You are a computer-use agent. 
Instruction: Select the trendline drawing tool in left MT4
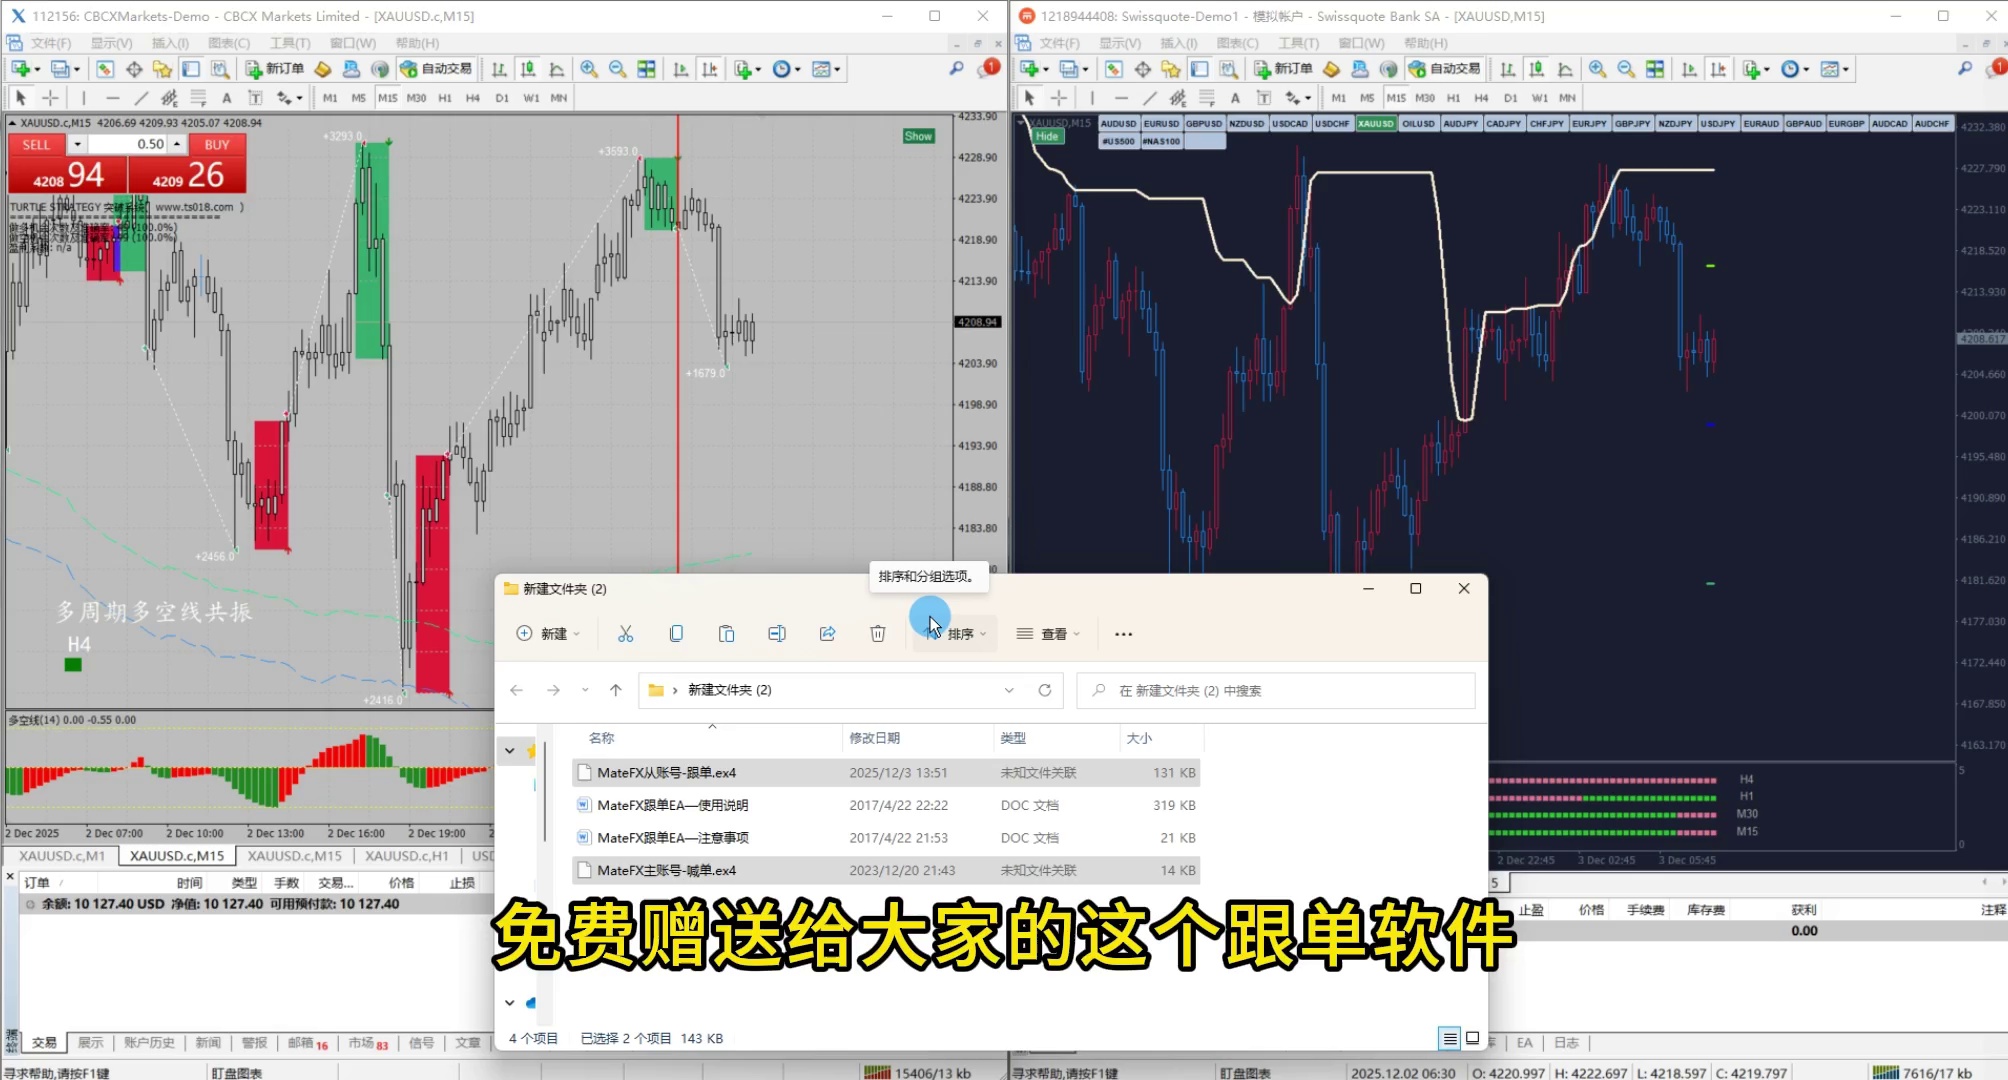[x=141, y=98]
